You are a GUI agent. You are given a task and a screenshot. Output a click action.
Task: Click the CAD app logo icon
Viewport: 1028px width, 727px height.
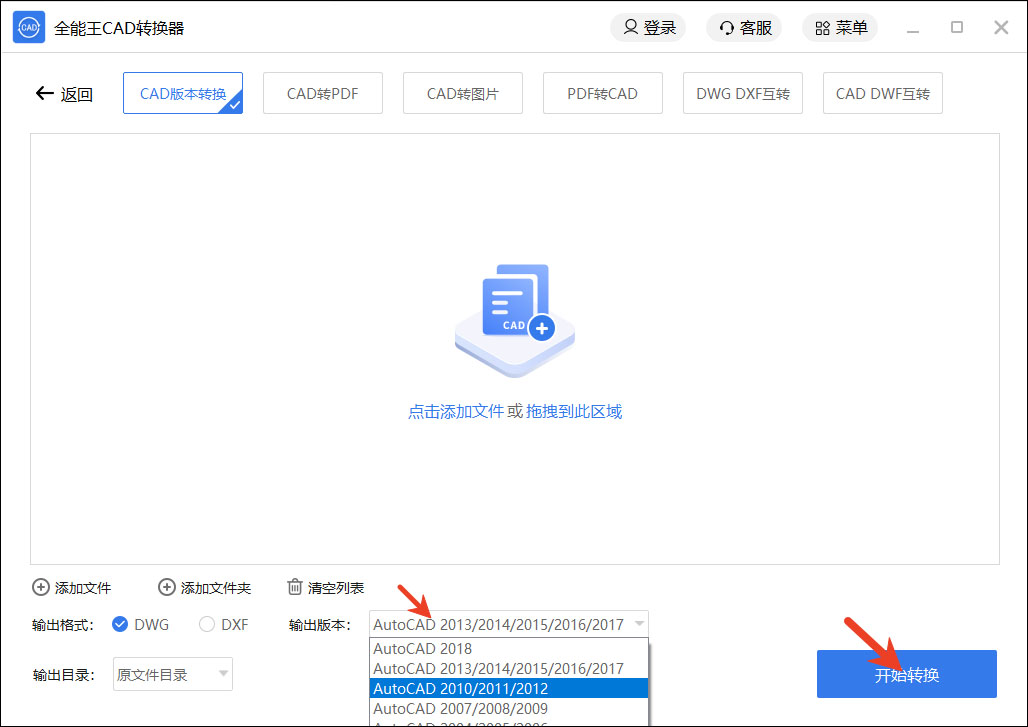(x=29, y=28)
